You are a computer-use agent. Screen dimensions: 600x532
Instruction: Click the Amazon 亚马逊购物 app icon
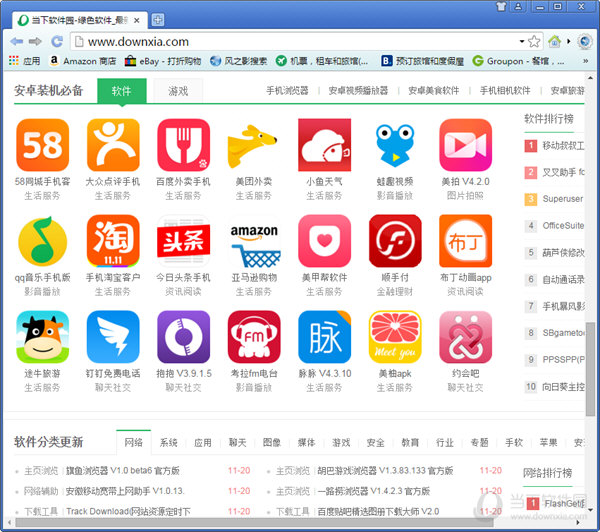(254, 241)
